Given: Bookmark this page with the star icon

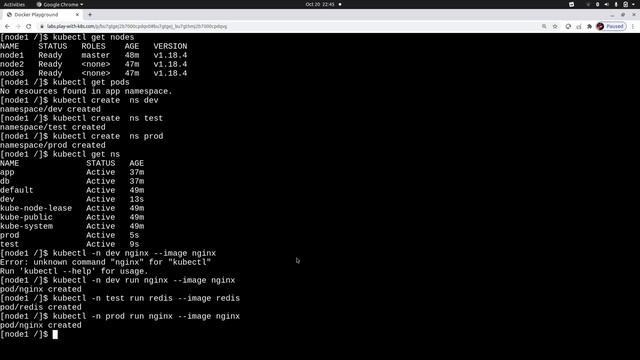Looking at the screenshot, I should (555, 27).
